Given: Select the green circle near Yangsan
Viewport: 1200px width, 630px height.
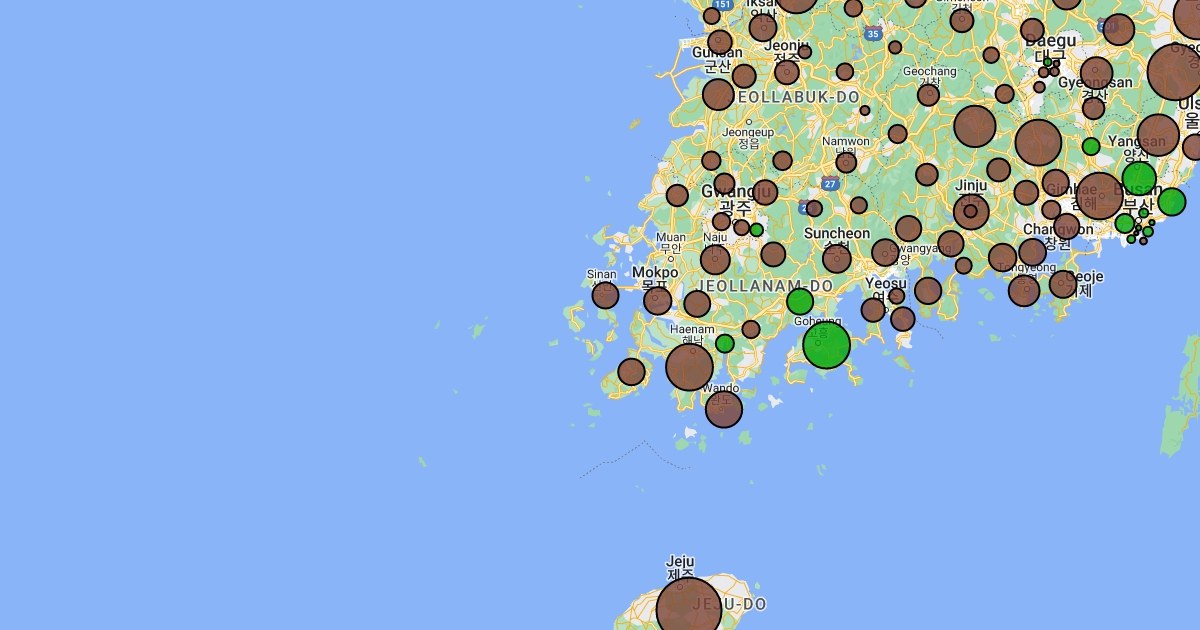Looking at the screenshot, I should point(1091,146).
